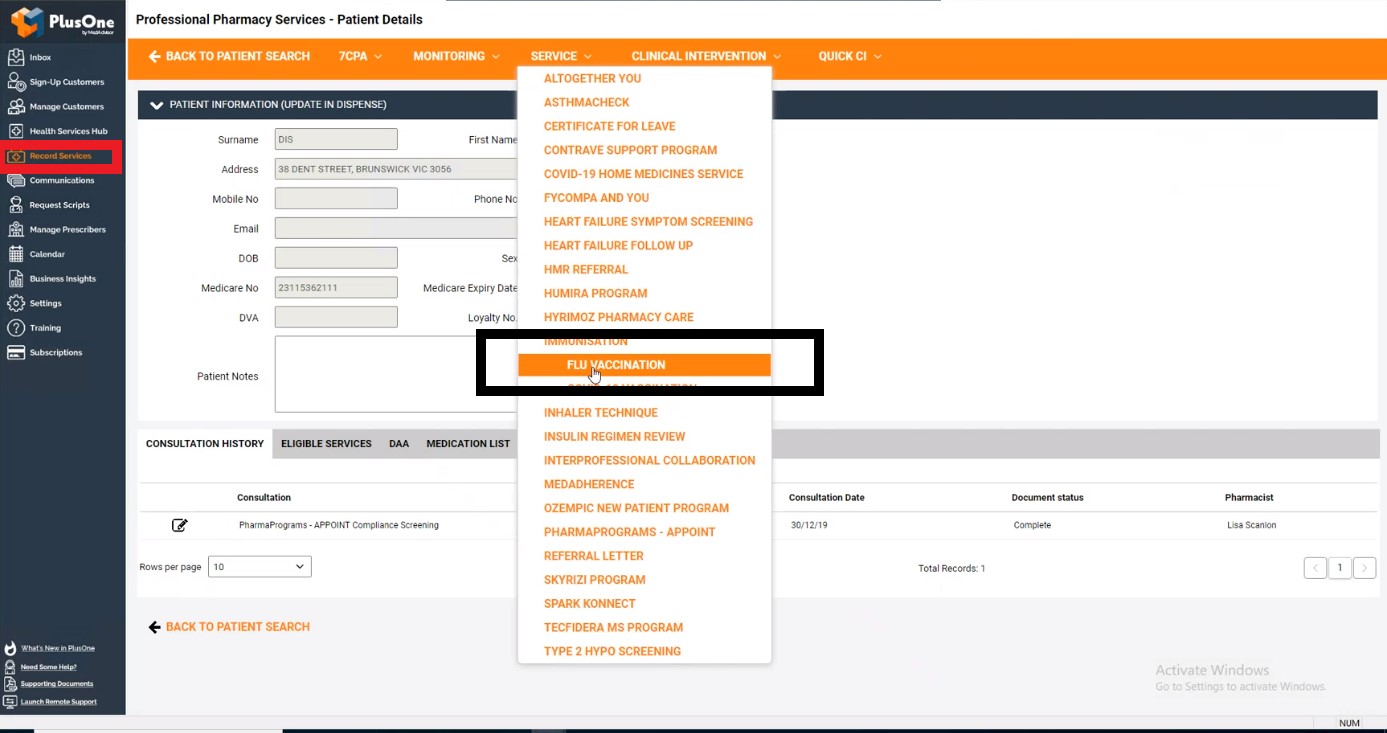Expand the CLINICAL INTERVENTION dropdown
1387x733 pixels.
point(706,56)
